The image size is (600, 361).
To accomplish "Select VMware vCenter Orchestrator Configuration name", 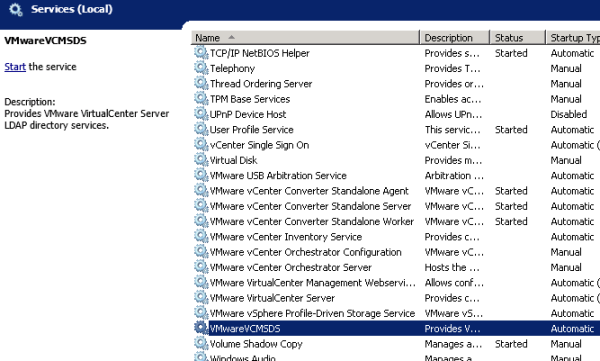I will click(306, 252).
